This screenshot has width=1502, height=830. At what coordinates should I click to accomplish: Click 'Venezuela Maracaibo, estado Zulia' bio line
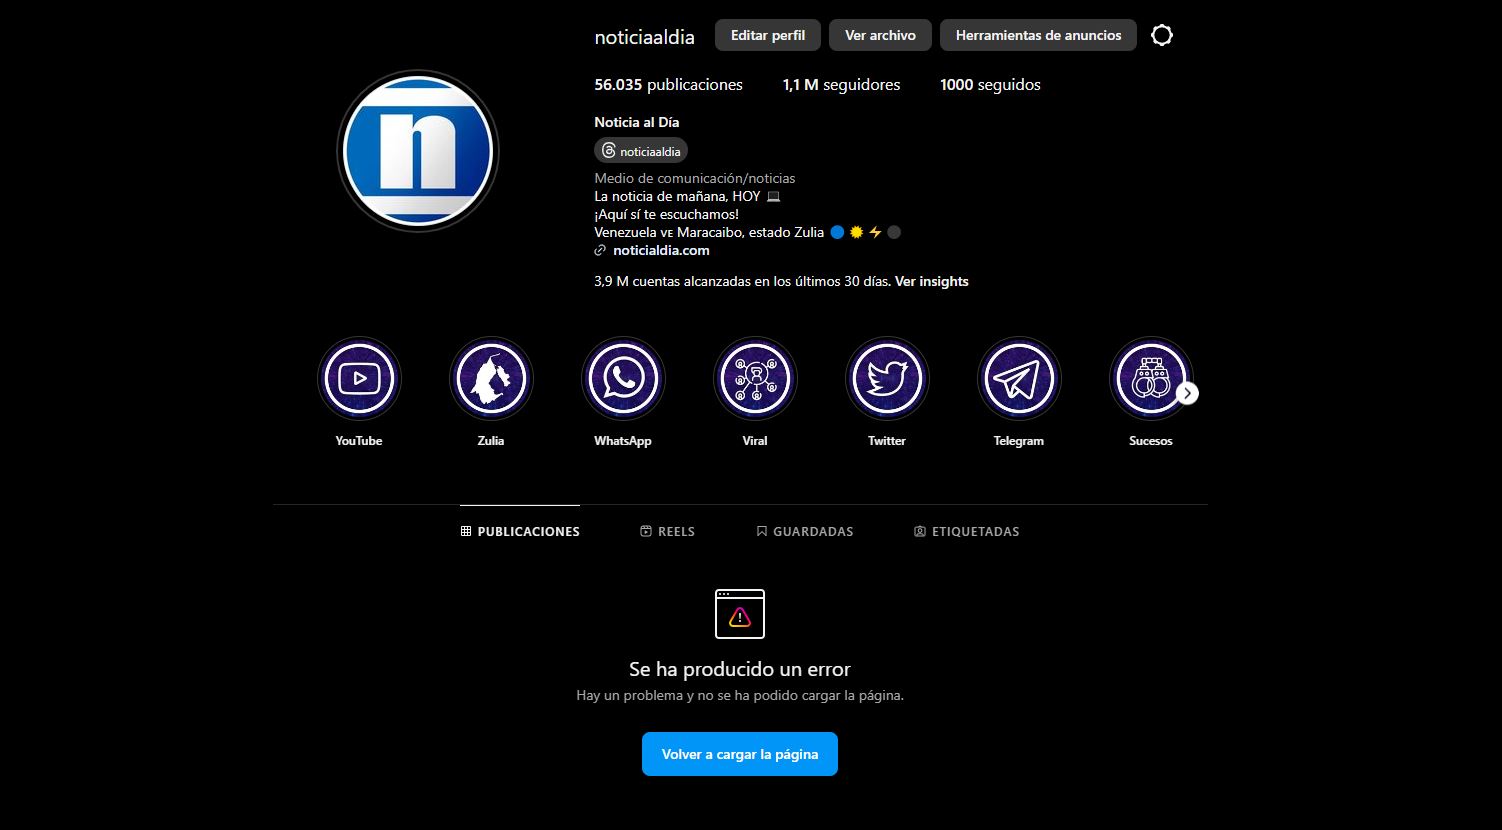tap(747, 232)
